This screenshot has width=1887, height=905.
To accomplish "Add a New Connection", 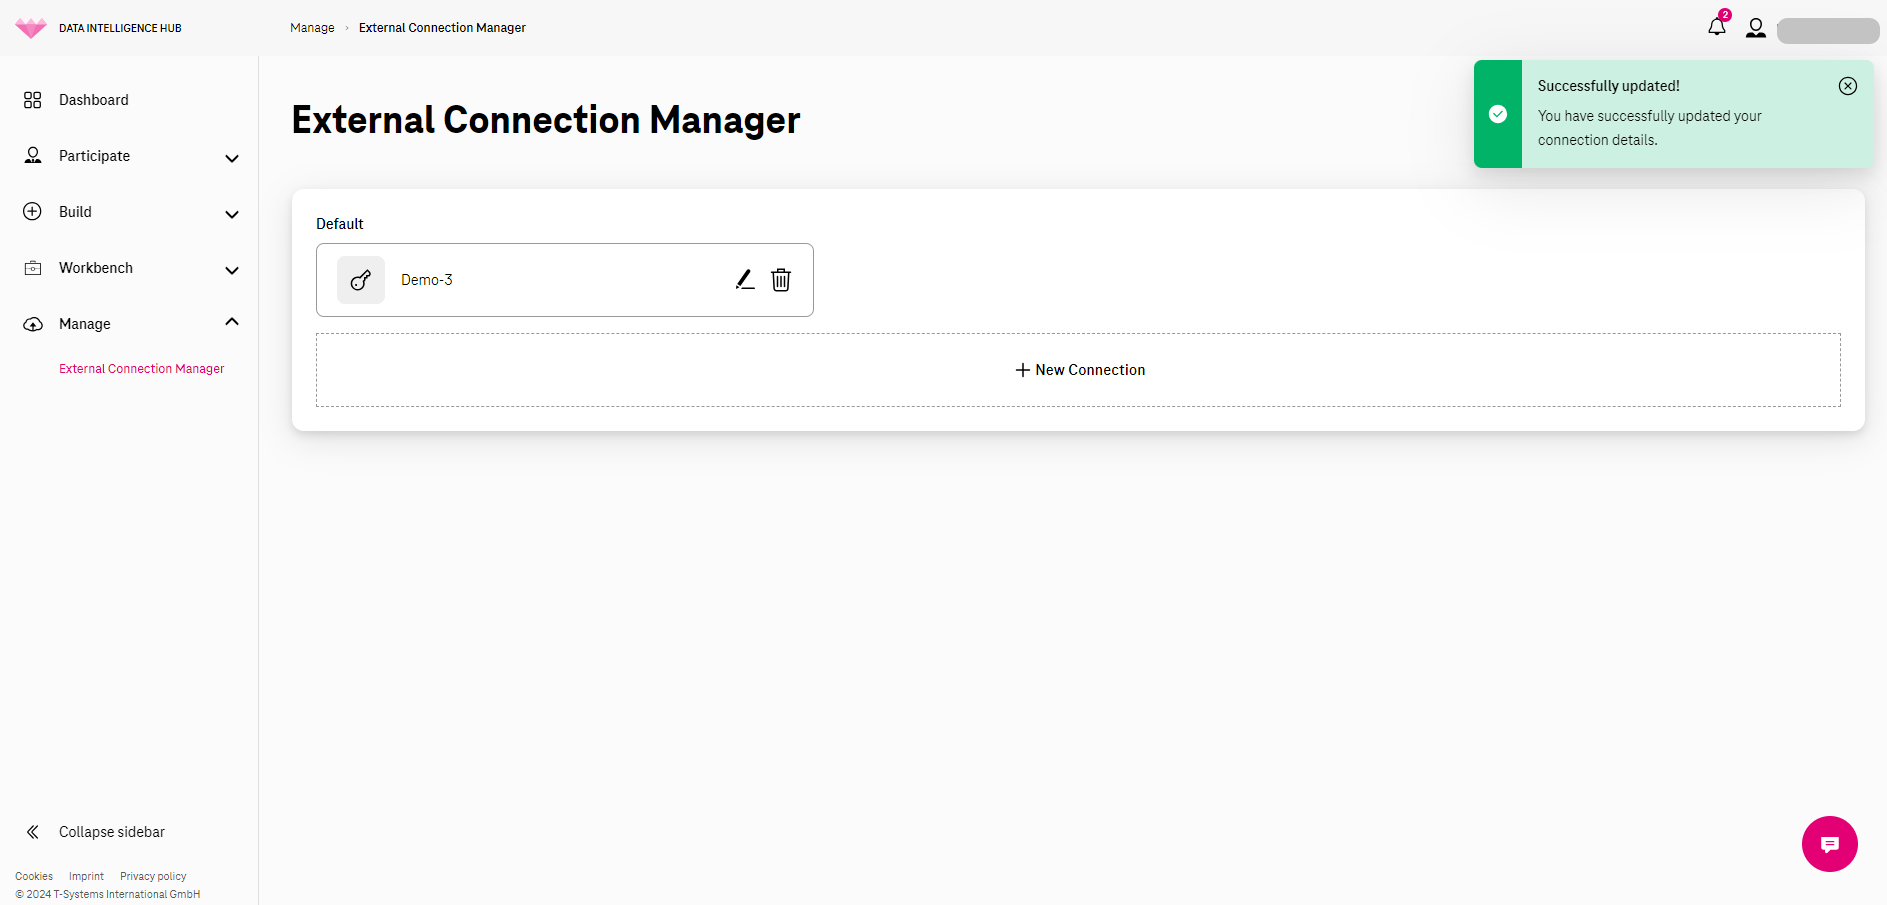I will pyautogui.click(x=1078, y=370).
